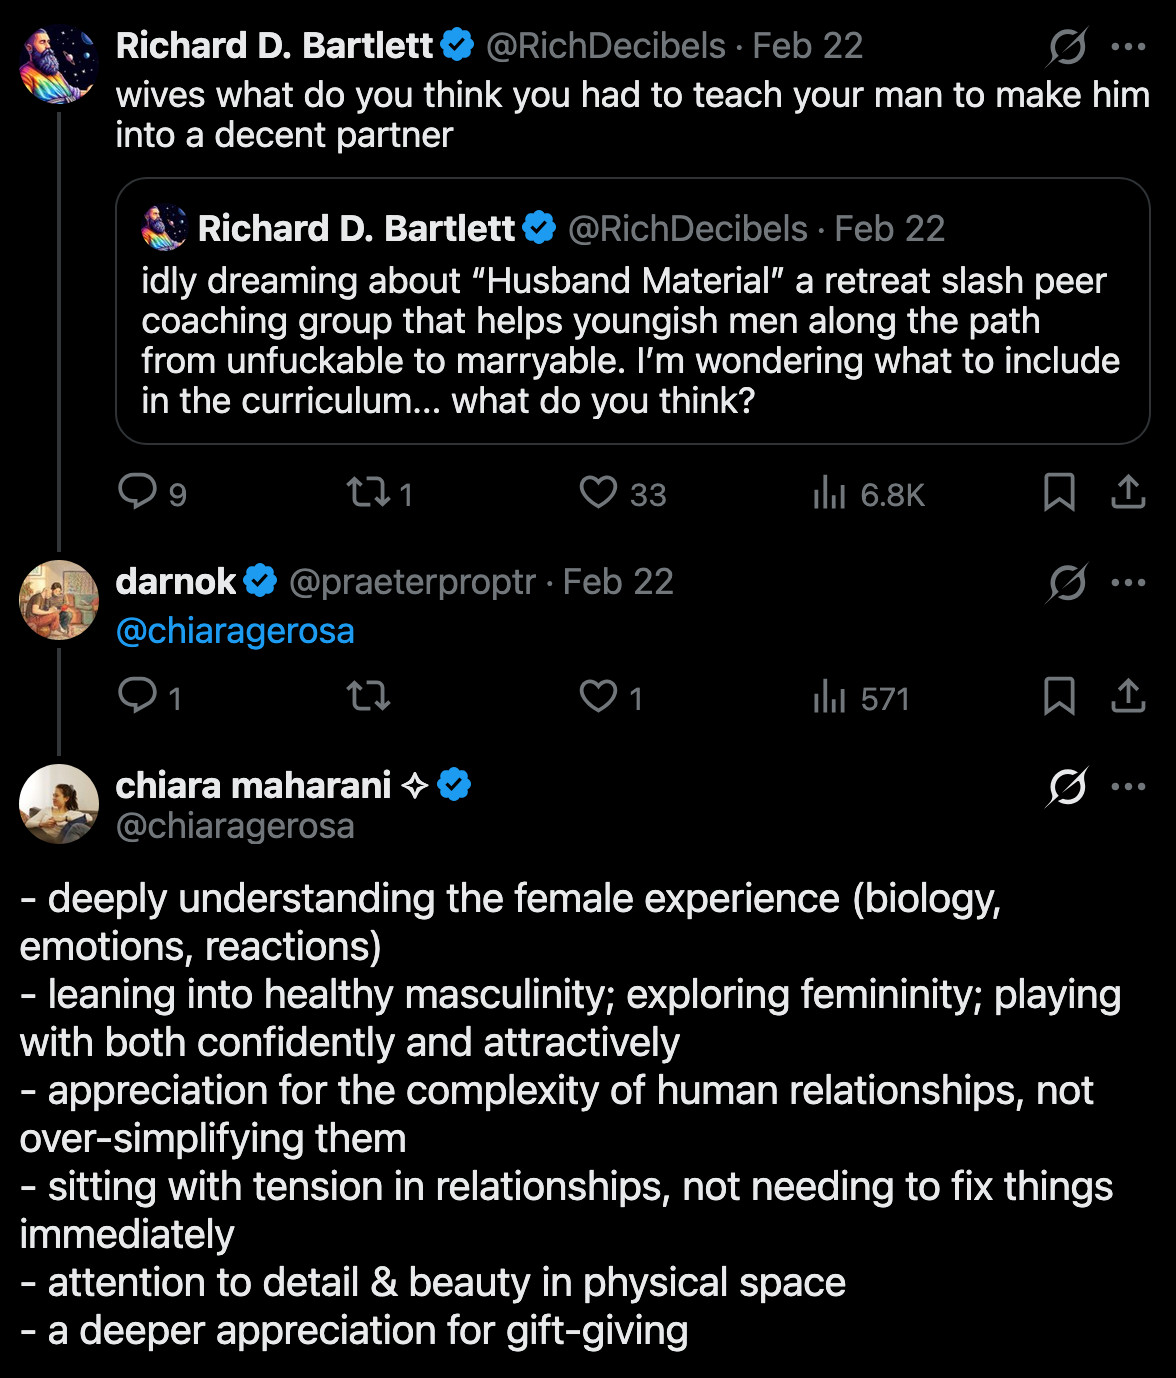Open more options on chiara maharani's tweet
The image size is (1176, 1378).
click(x=1128, y=786)
